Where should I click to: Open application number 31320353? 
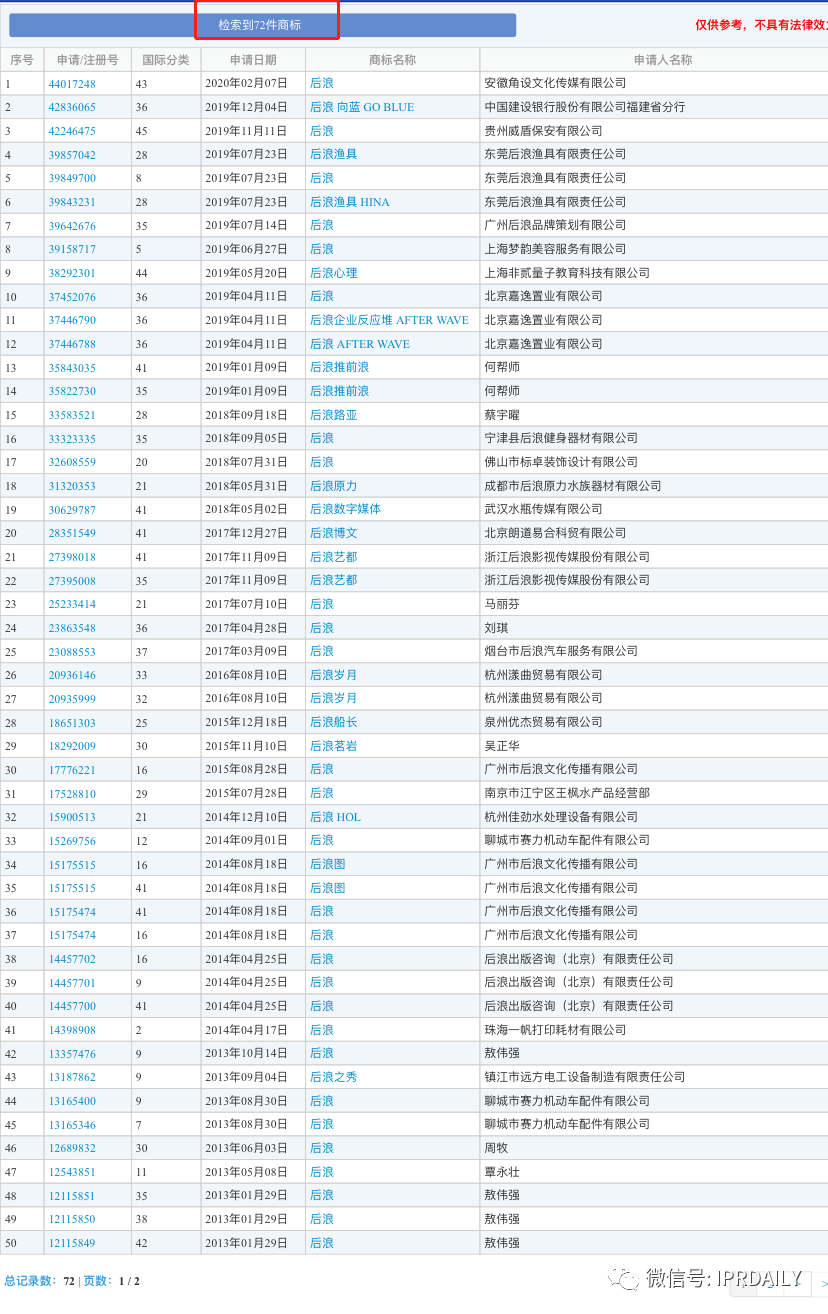[72, 486]
